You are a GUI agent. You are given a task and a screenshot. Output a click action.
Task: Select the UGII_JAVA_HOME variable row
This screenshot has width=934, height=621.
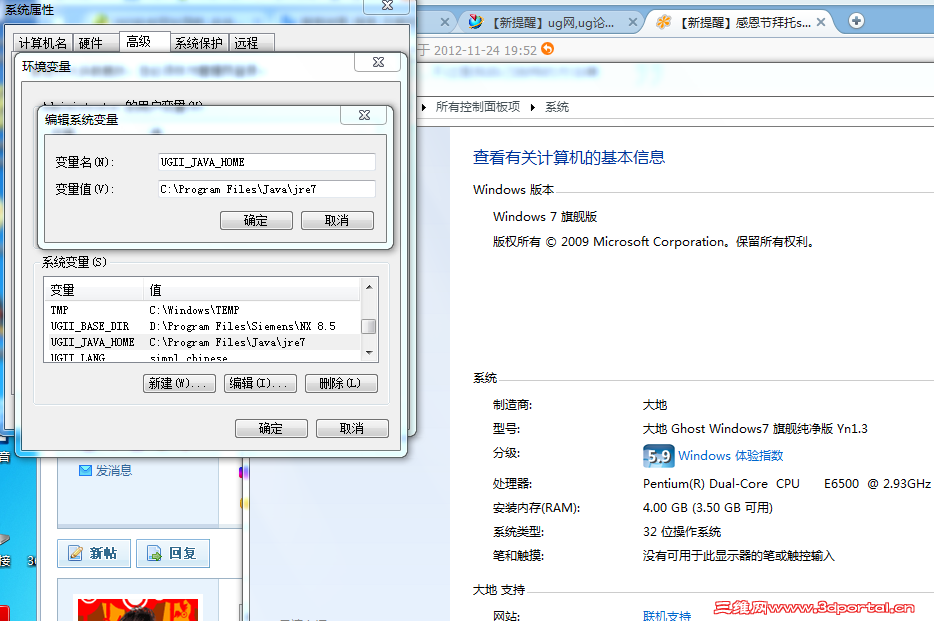coord(203,342)
